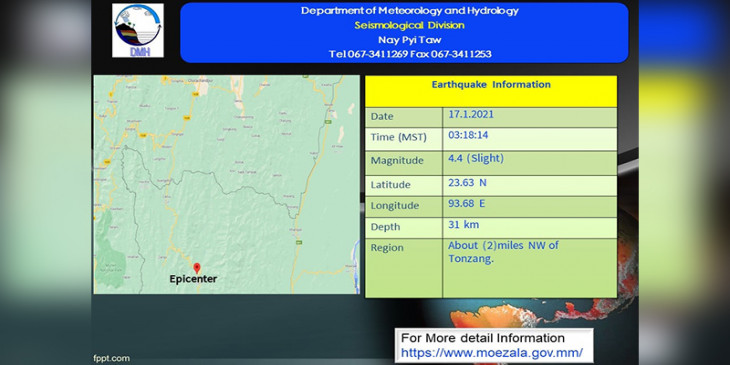Image resolution: width=730 pixels, height=365 pixels.
Task: Click the For More detail Information text
Action: pyautogui.click(x=483, y=338)
